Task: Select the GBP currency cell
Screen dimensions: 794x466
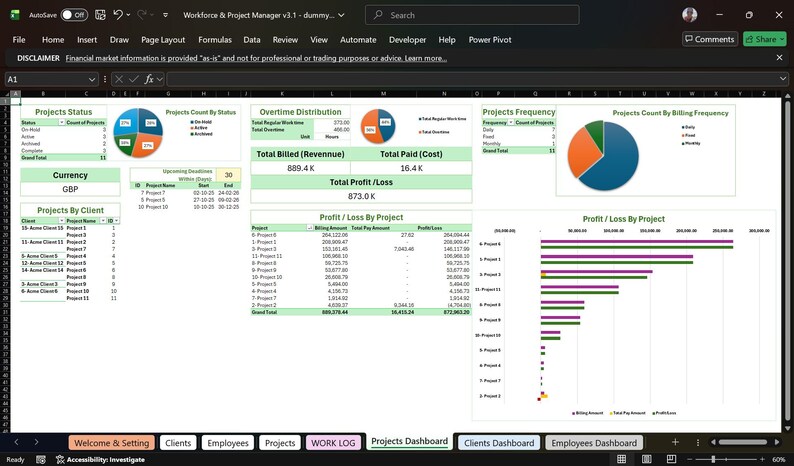Action: [70, 189]
